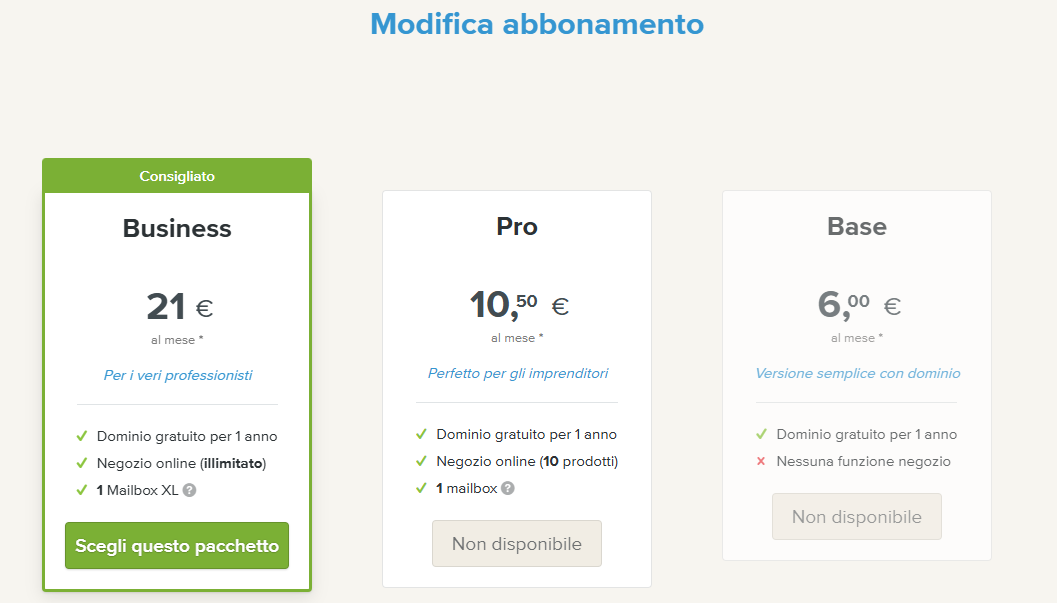
Task: Click Non disponibile button under Base plan
Action: (x=857, y=517)
